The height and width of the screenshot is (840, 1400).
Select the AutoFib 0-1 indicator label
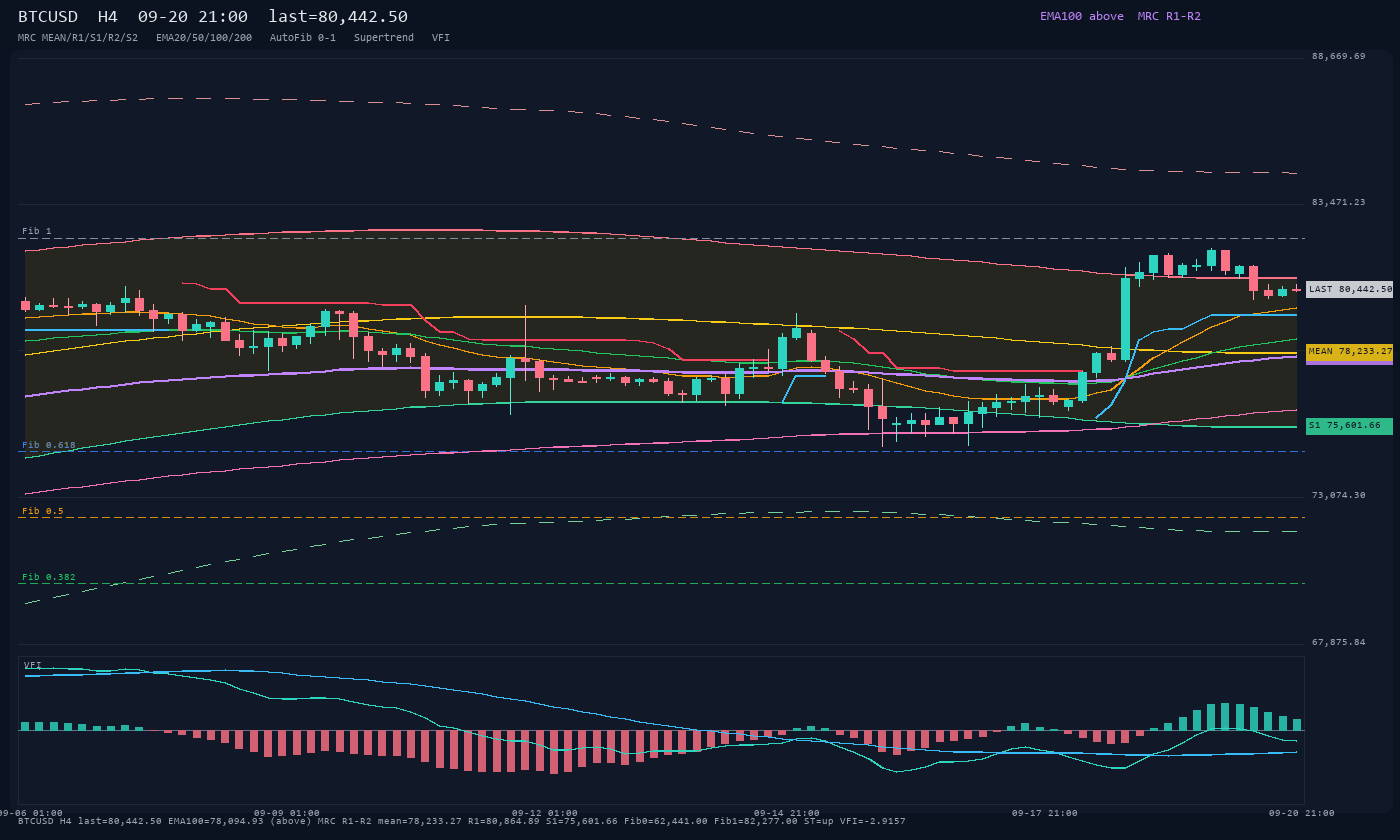[x=303, y=38]
